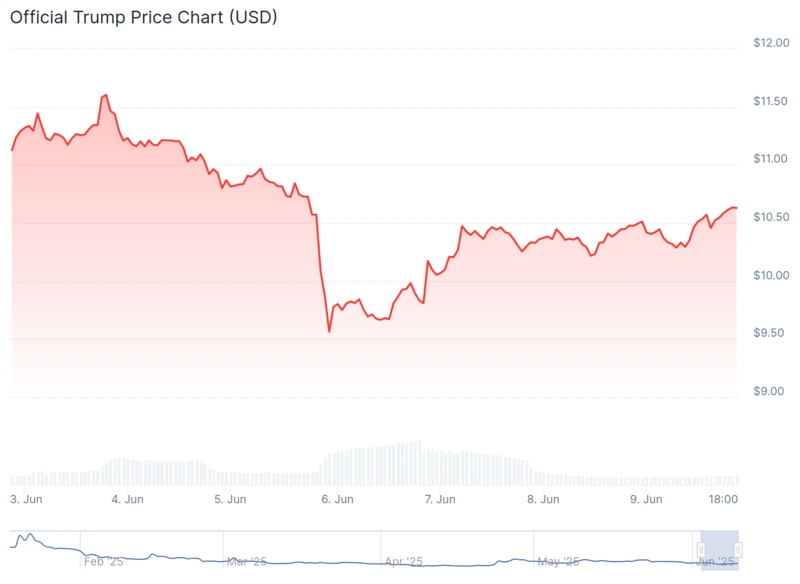Screen dimensions: 800x584
Task: Click the $12.00 y-axis price label
Action: coord(771,43)
